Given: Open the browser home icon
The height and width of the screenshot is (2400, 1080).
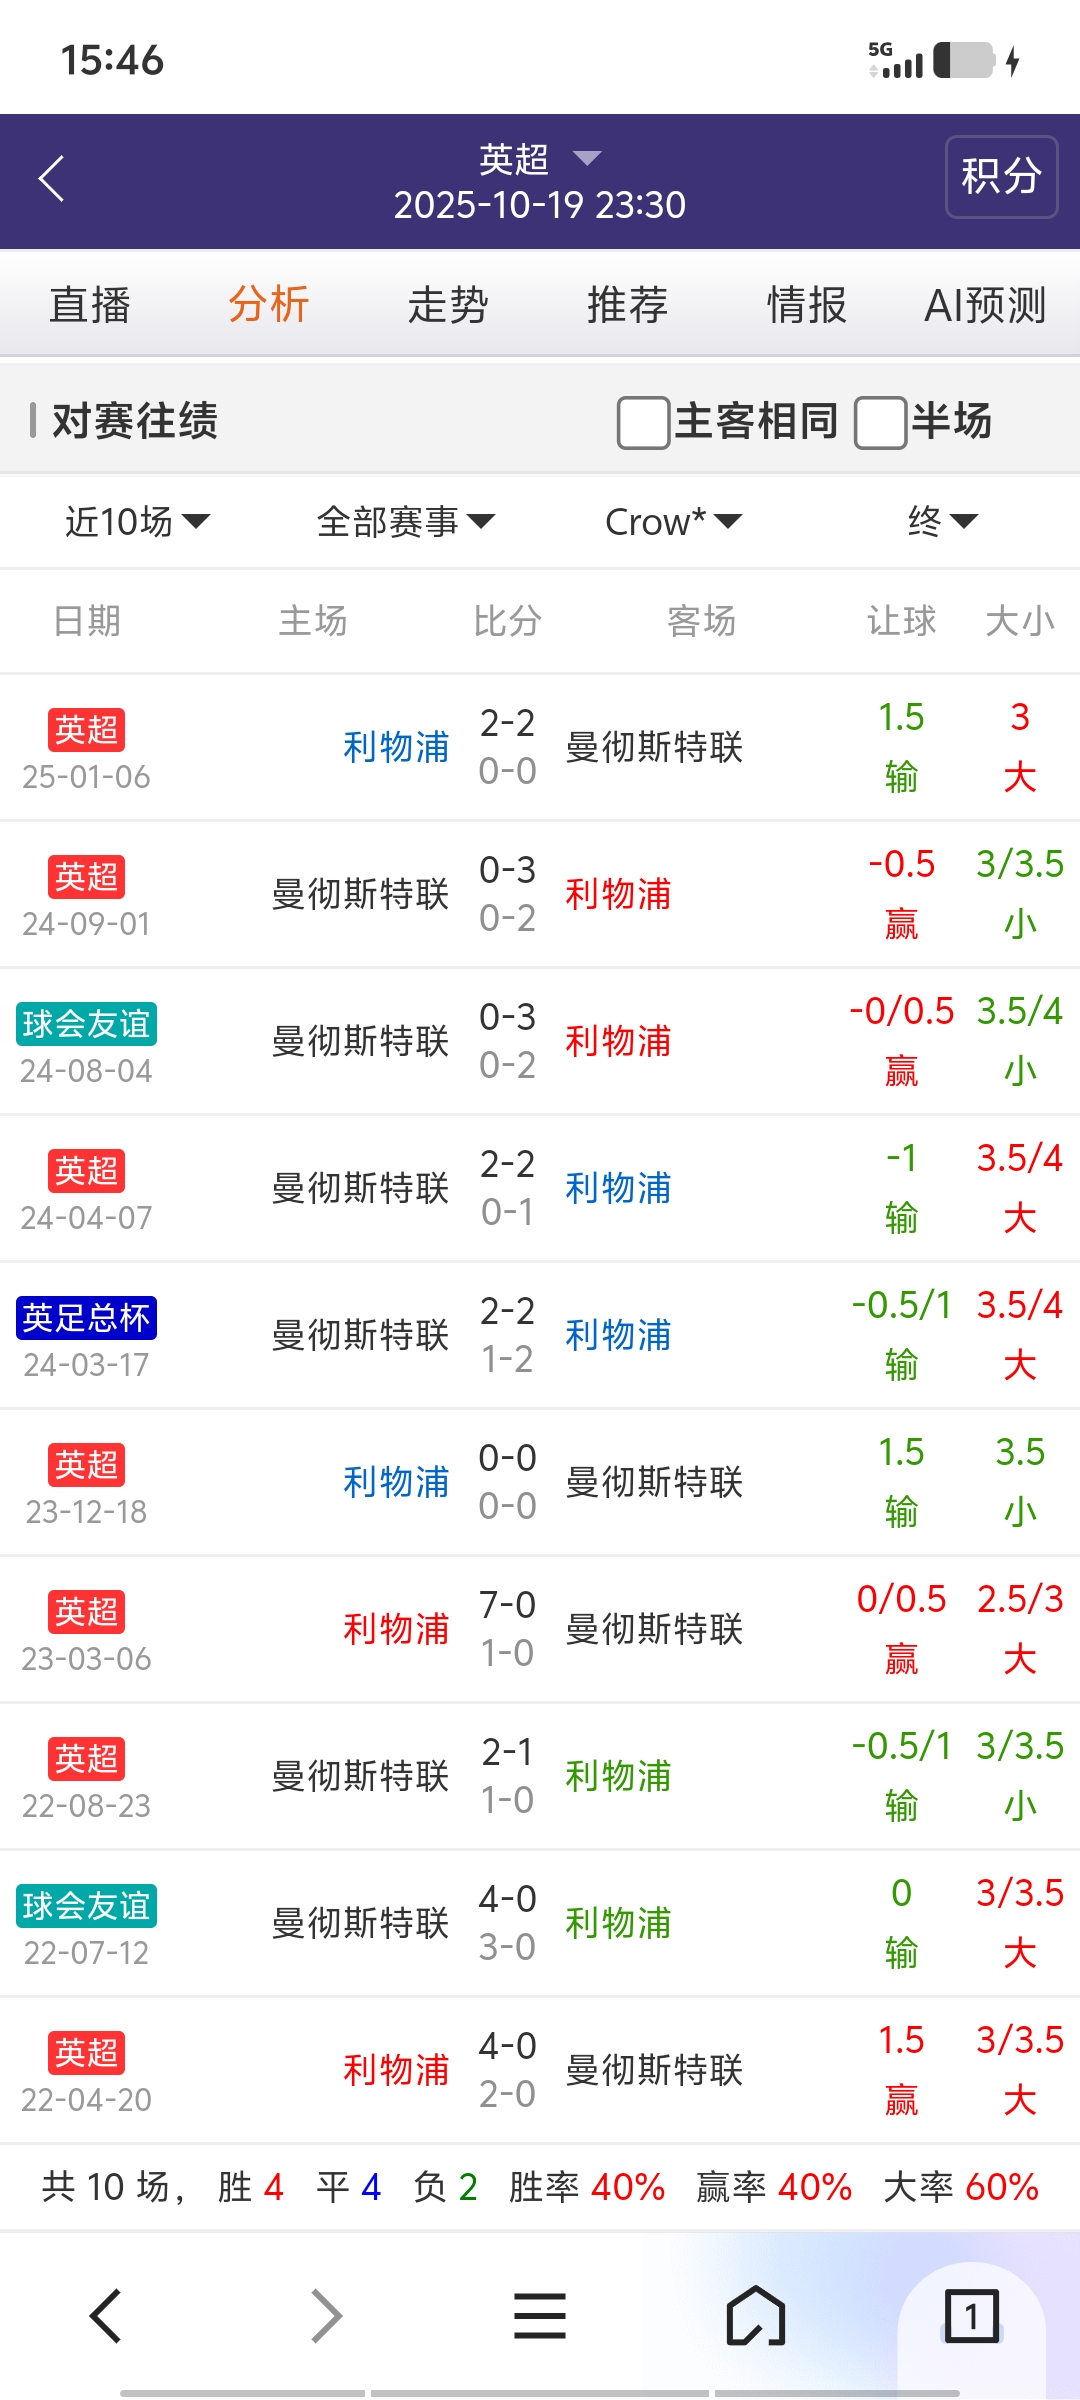Looking at the screenshot, I should tap(755, 2315).
